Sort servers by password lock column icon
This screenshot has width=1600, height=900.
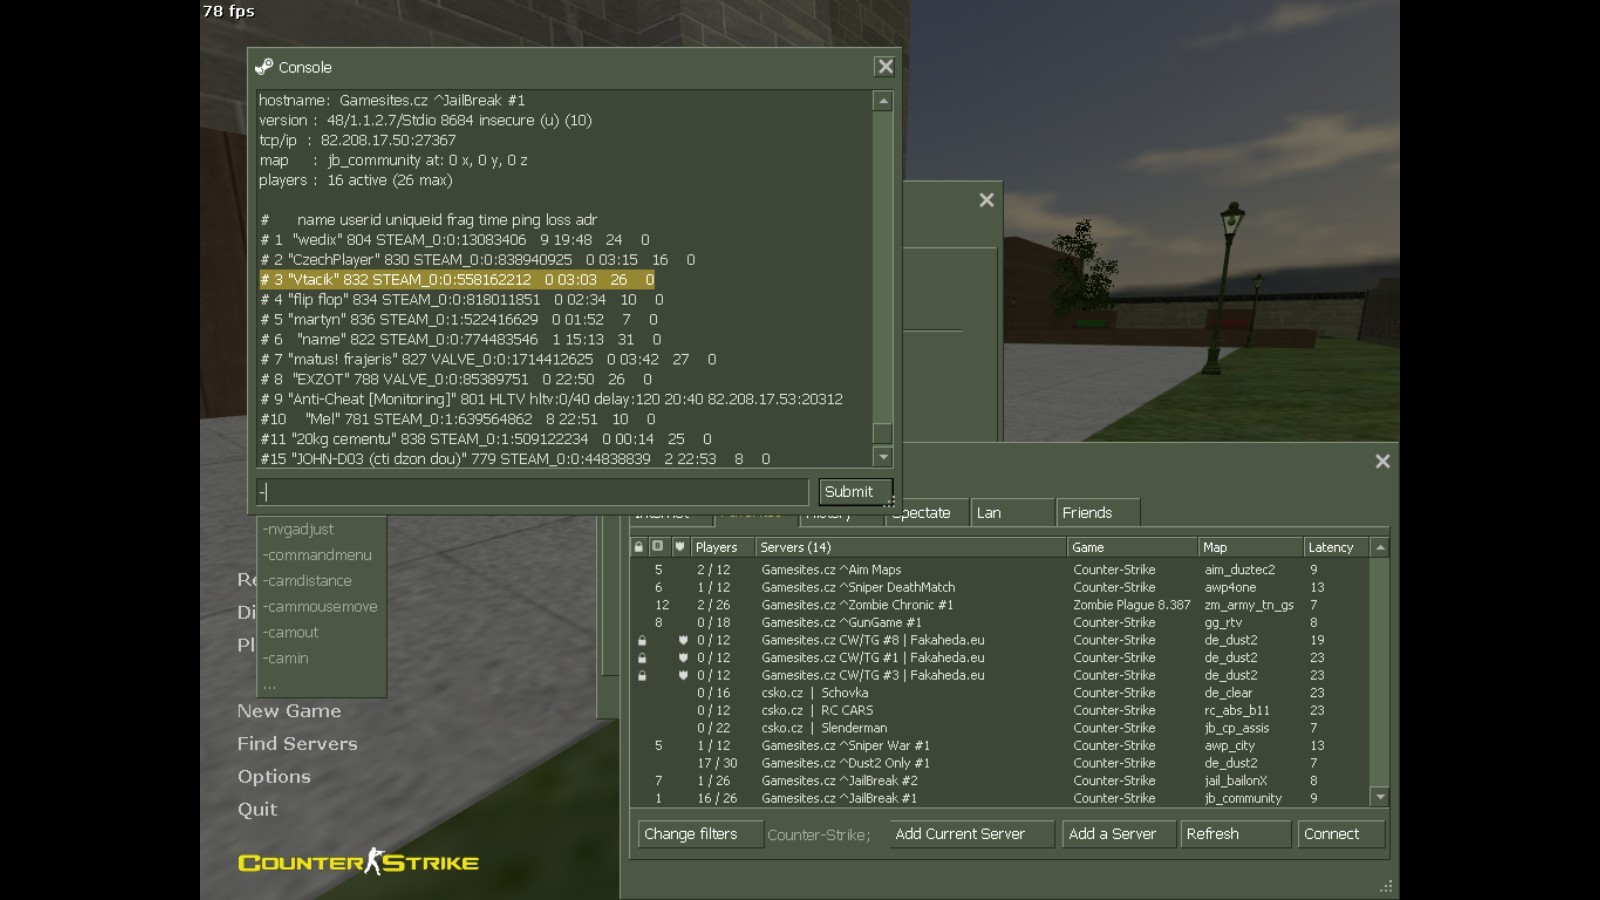tap(639, 547)
